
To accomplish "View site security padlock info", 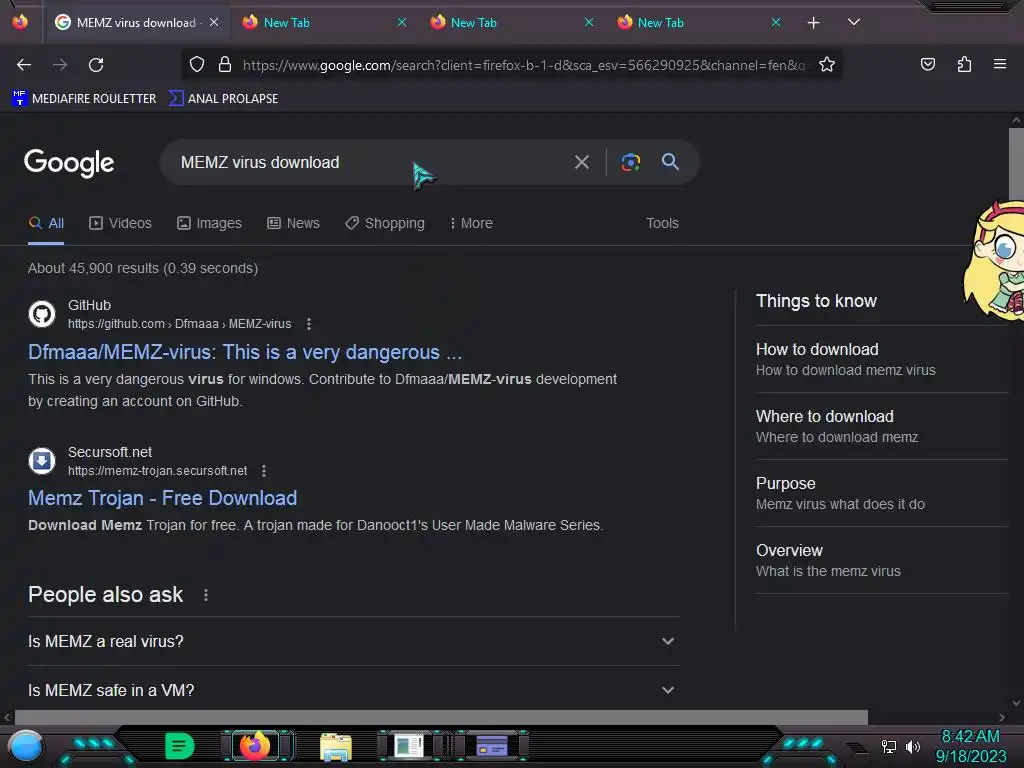I will coord(225,65).
